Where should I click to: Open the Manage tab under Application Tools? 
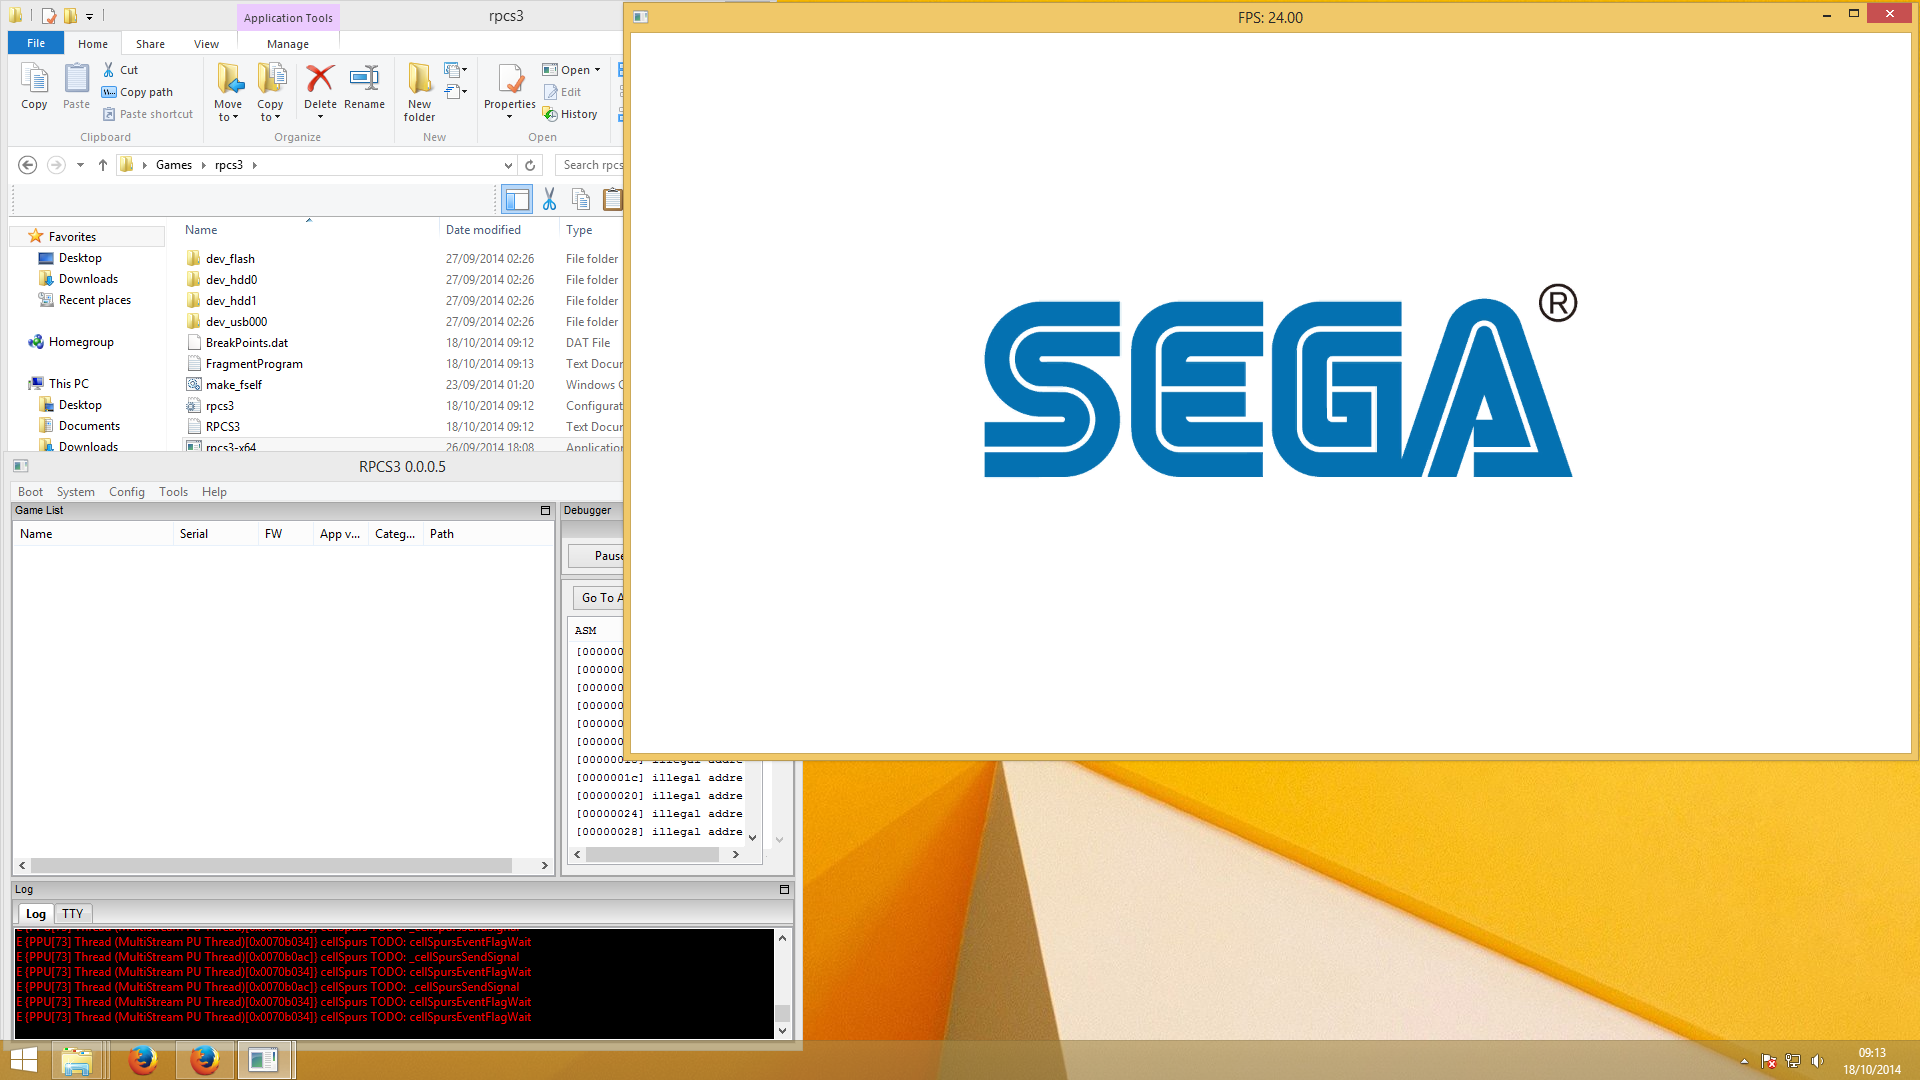pyautogui.click(x=288, y=44)
